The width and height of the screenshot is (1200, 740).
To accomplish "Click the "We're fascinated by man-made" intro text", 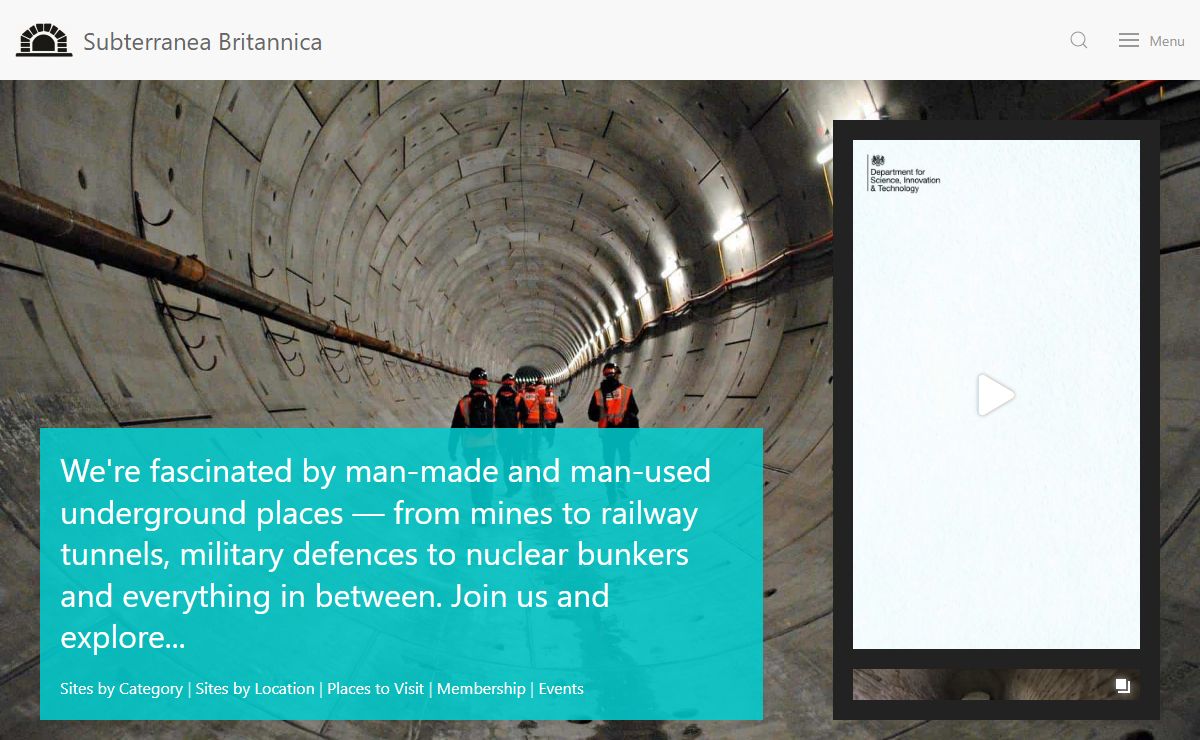I will [x=386, y=553].
